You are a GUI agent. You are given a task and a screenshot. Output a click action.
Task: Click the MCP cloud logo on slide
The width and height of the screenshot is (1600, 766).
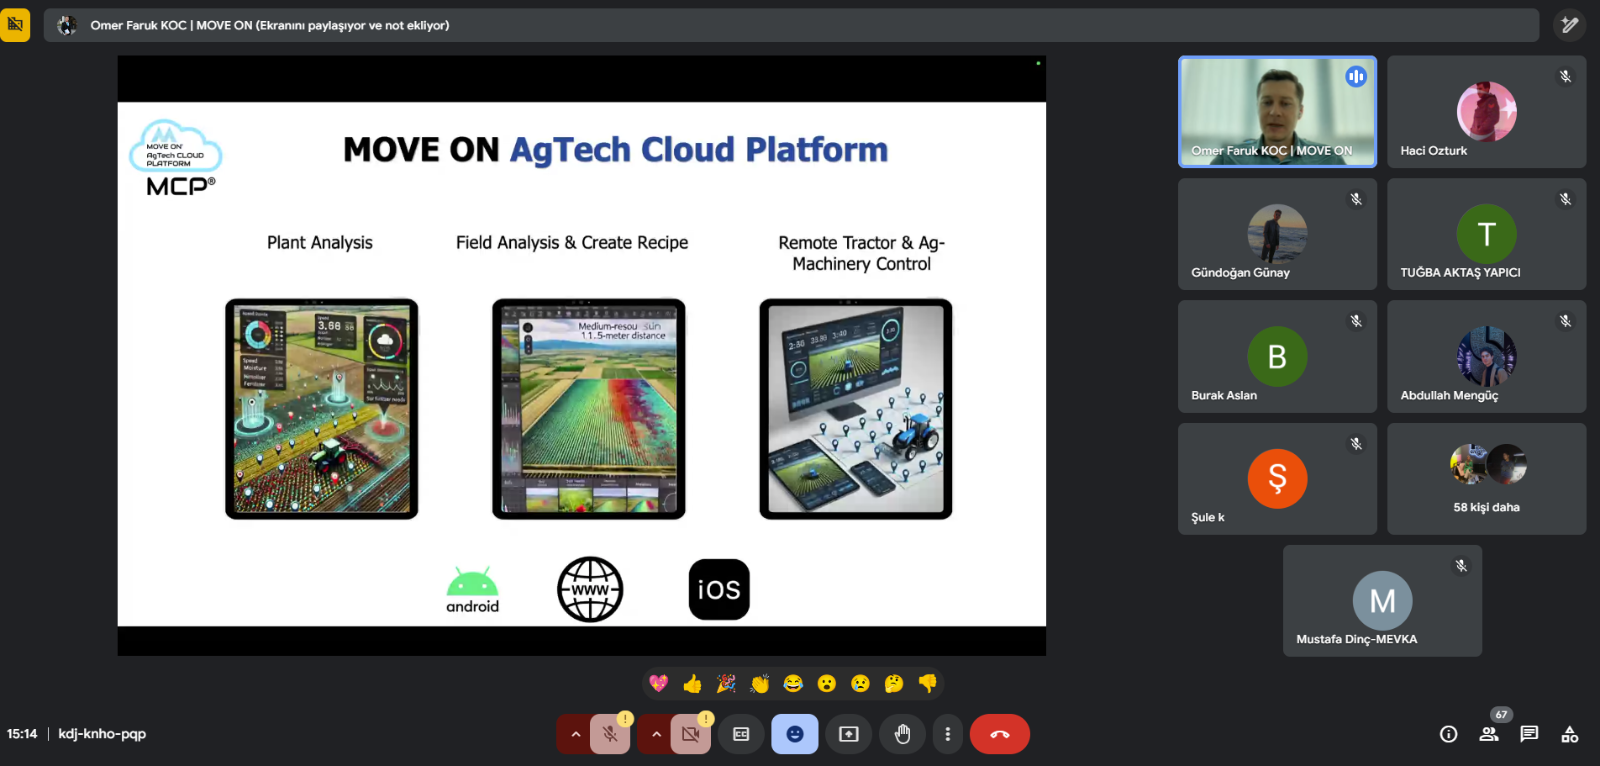coord(176,158)
